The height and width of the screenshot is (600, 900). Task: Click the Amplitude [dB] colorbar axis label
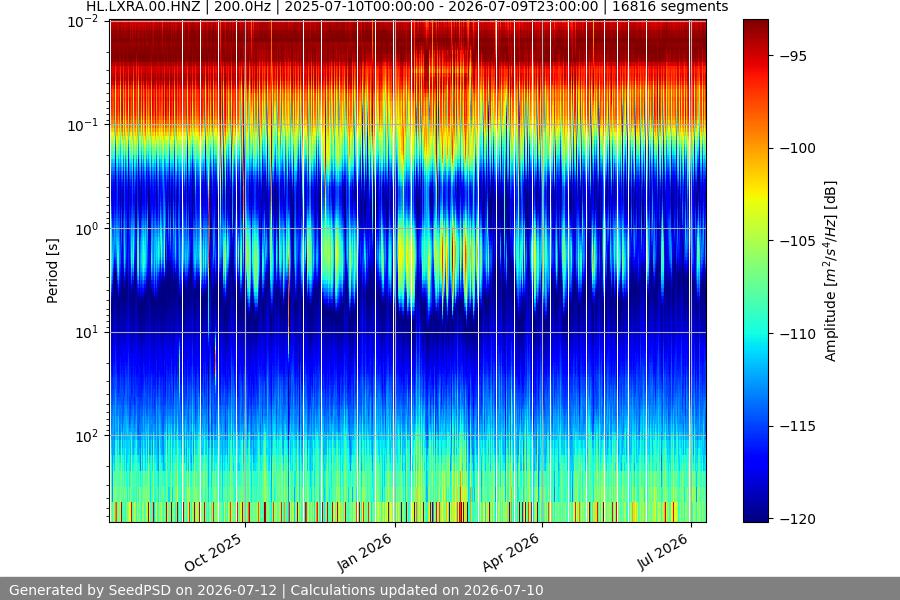(831, 271)
